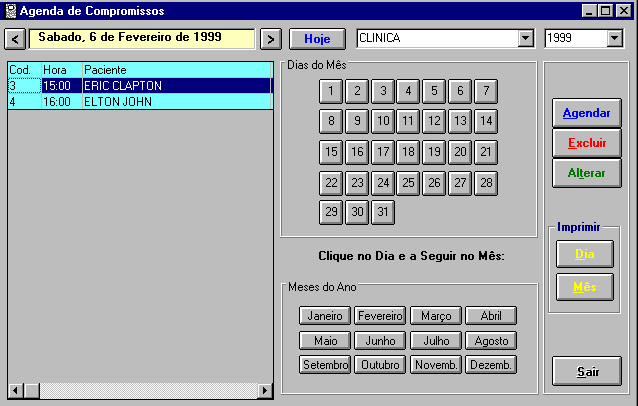Pick day 16 button
The height and width of the screenshot is (406, 638).
(357, 152)
